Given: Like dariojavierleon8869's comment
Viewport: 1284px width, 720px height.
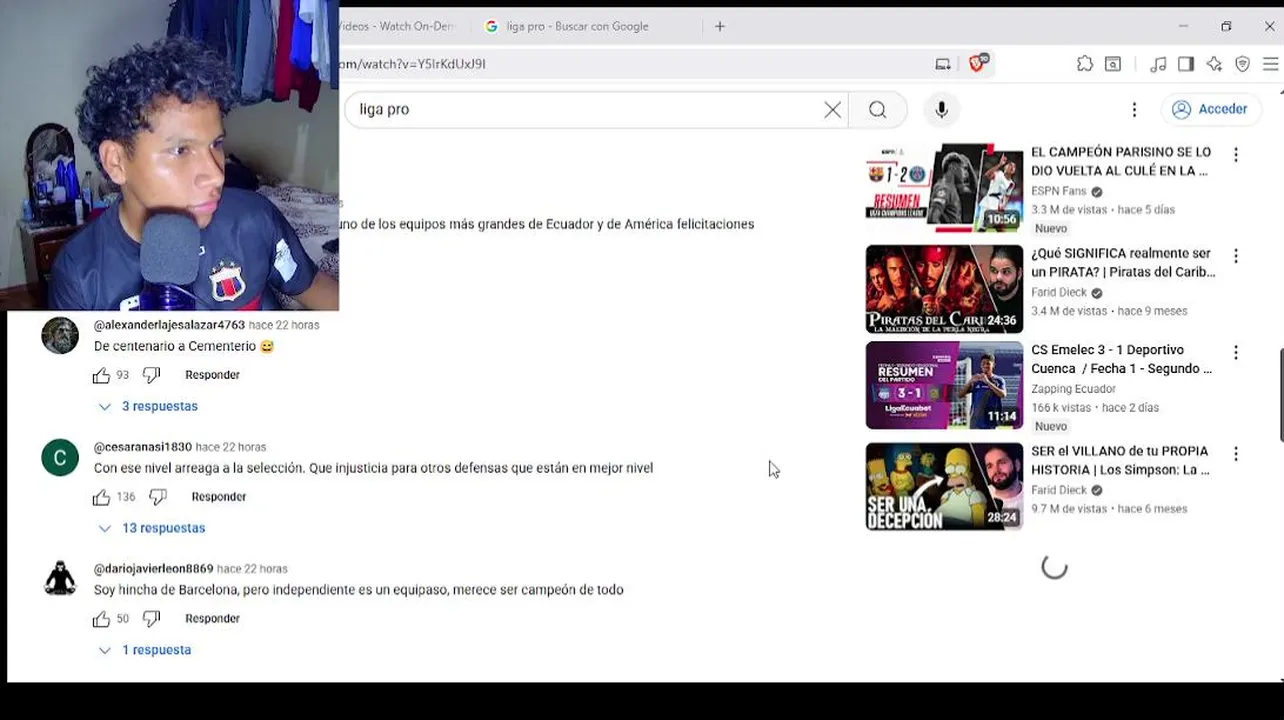Looking at the screenshot, I should tap(101, 619).
